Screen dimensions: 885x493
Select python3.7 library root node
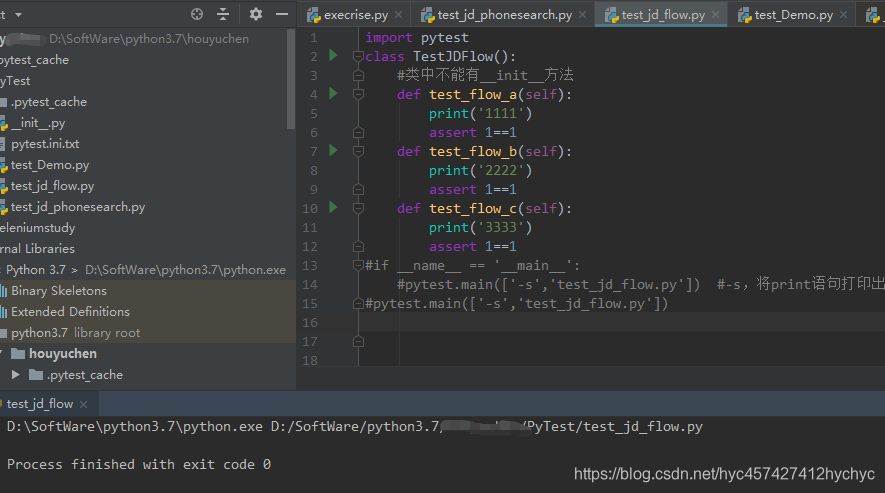coord(75,333)
